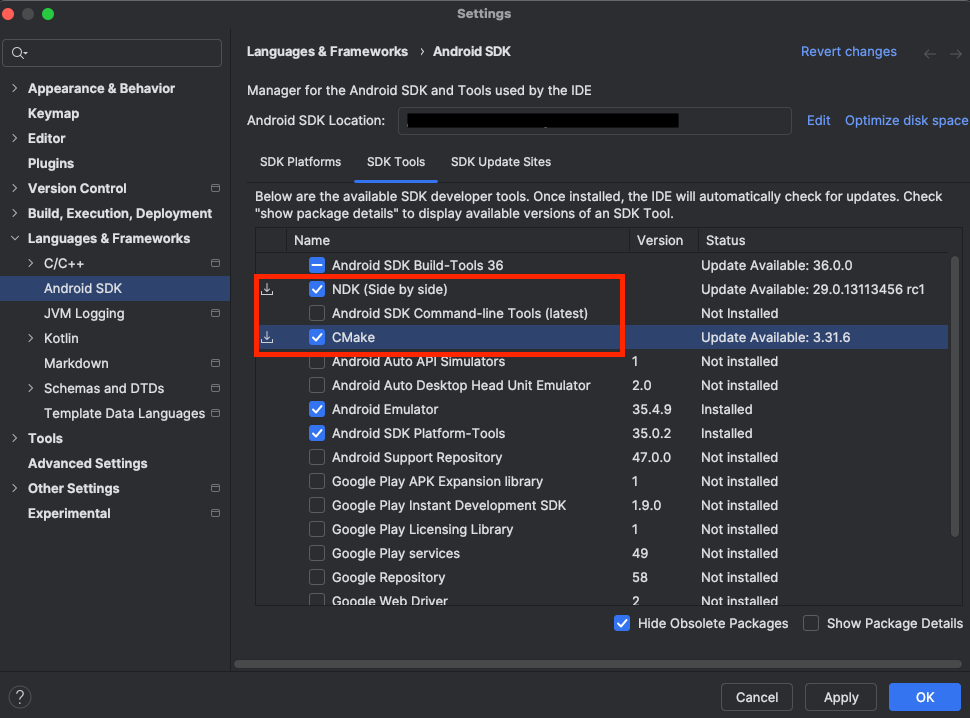Screen dimensions: 970x718
Task: Click Languages & Frameworks breadcrumb
Action: tap(327, 52)
